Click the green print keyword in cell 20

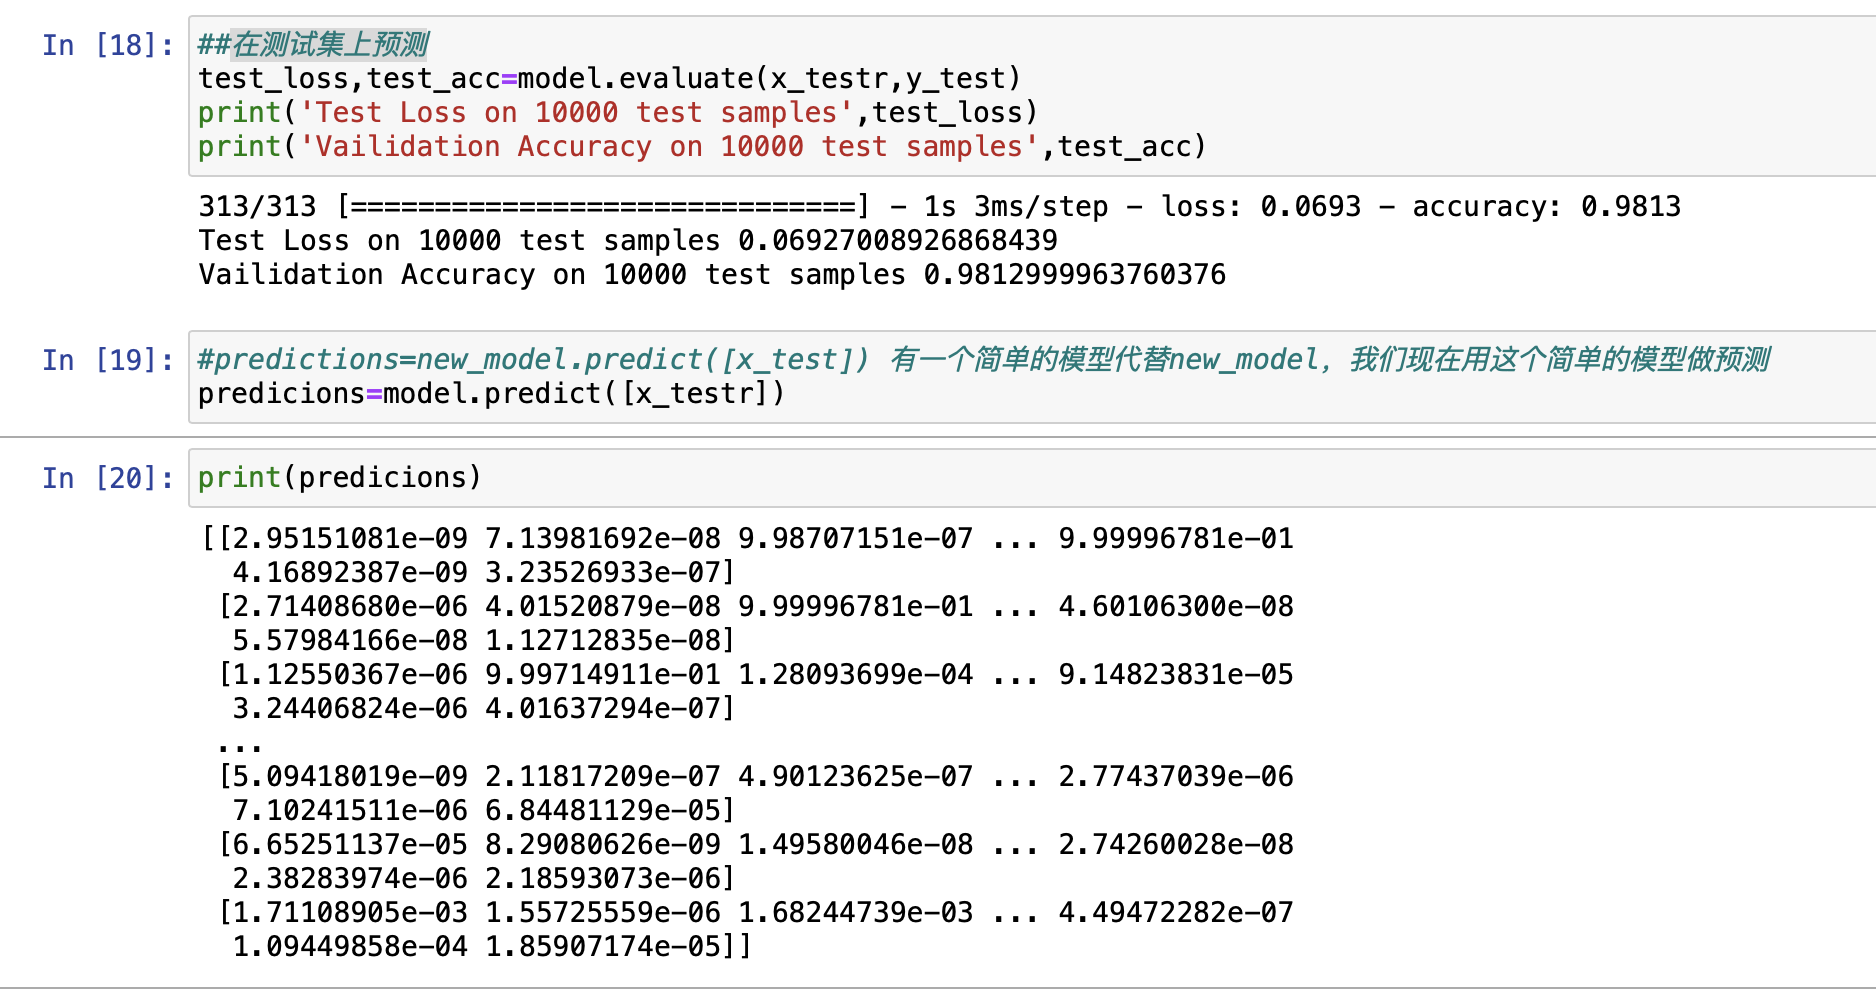tap(238, 477)
